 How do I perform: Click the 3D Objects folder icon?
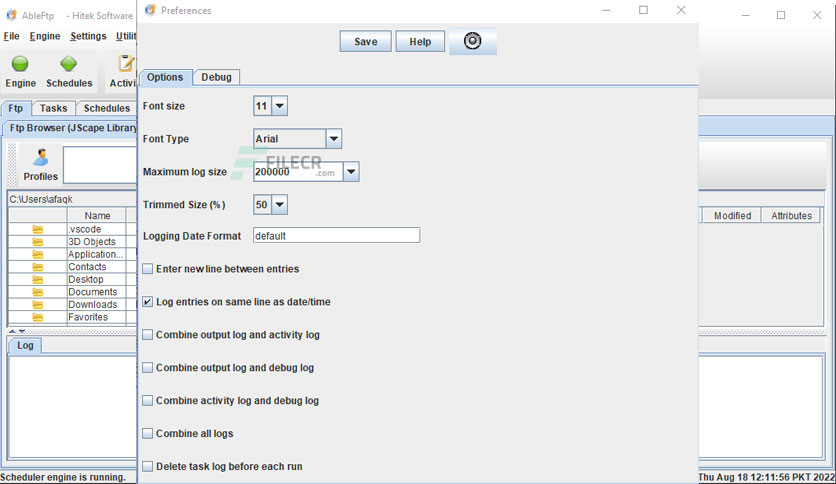point(37,242)
